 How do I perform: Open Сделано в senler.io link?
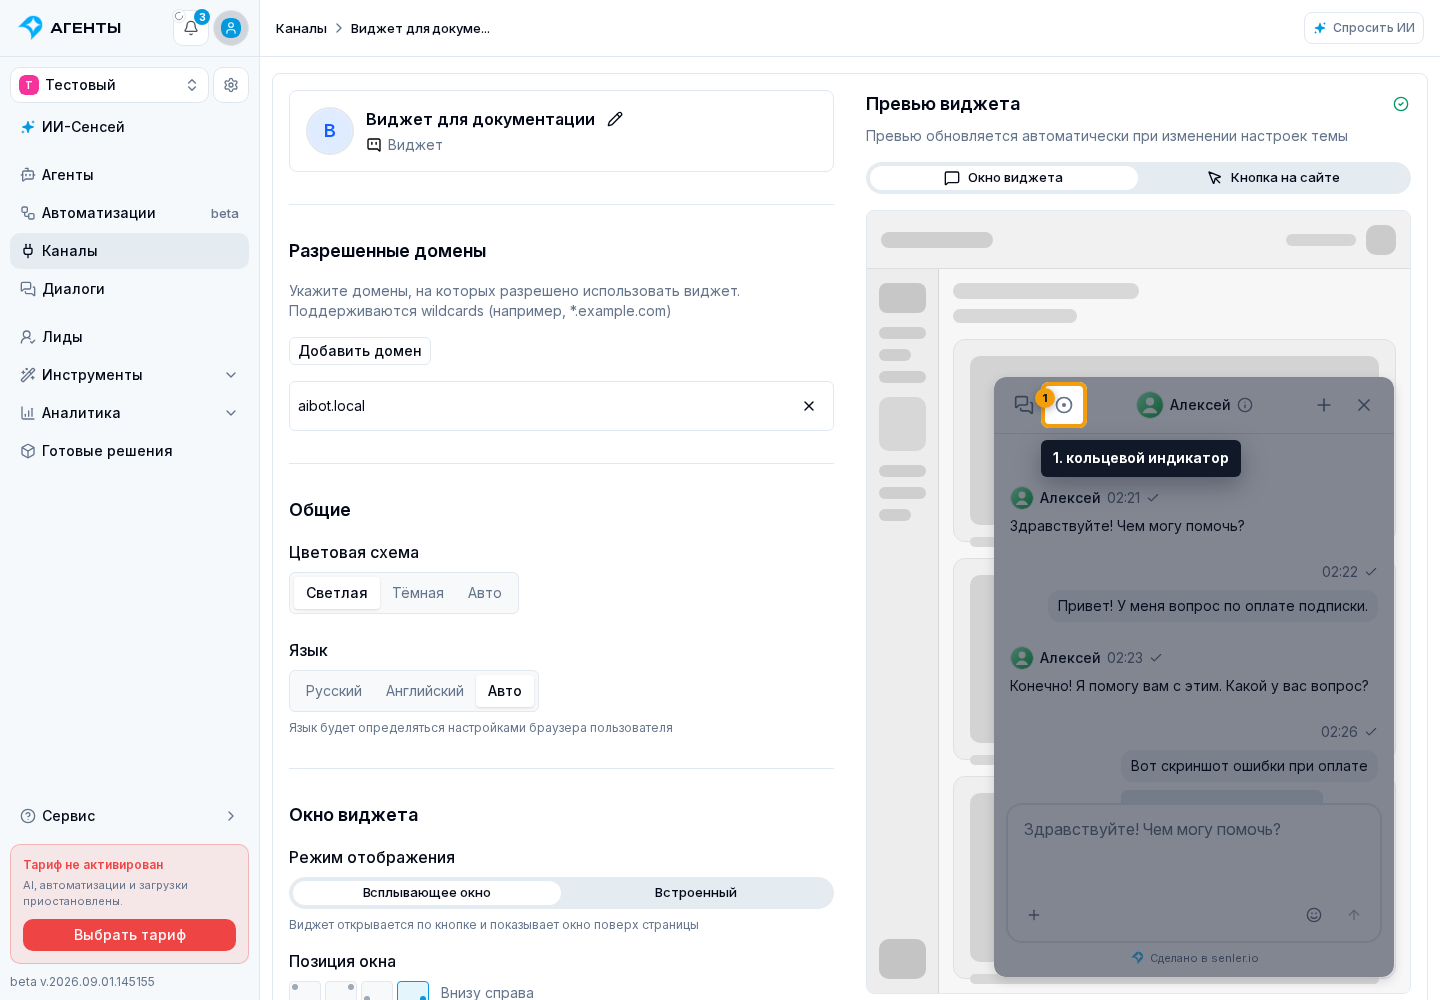click(x=1195, y=958)
